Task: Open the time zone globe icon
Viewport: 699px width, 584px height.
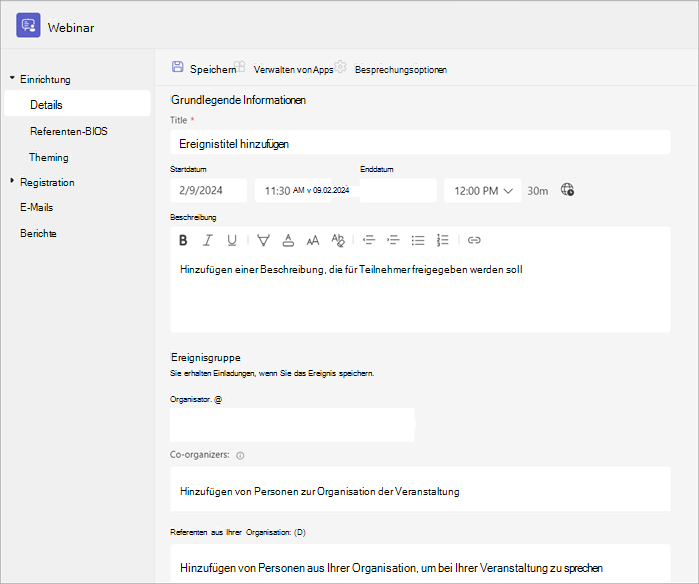Action: point(567,189)
